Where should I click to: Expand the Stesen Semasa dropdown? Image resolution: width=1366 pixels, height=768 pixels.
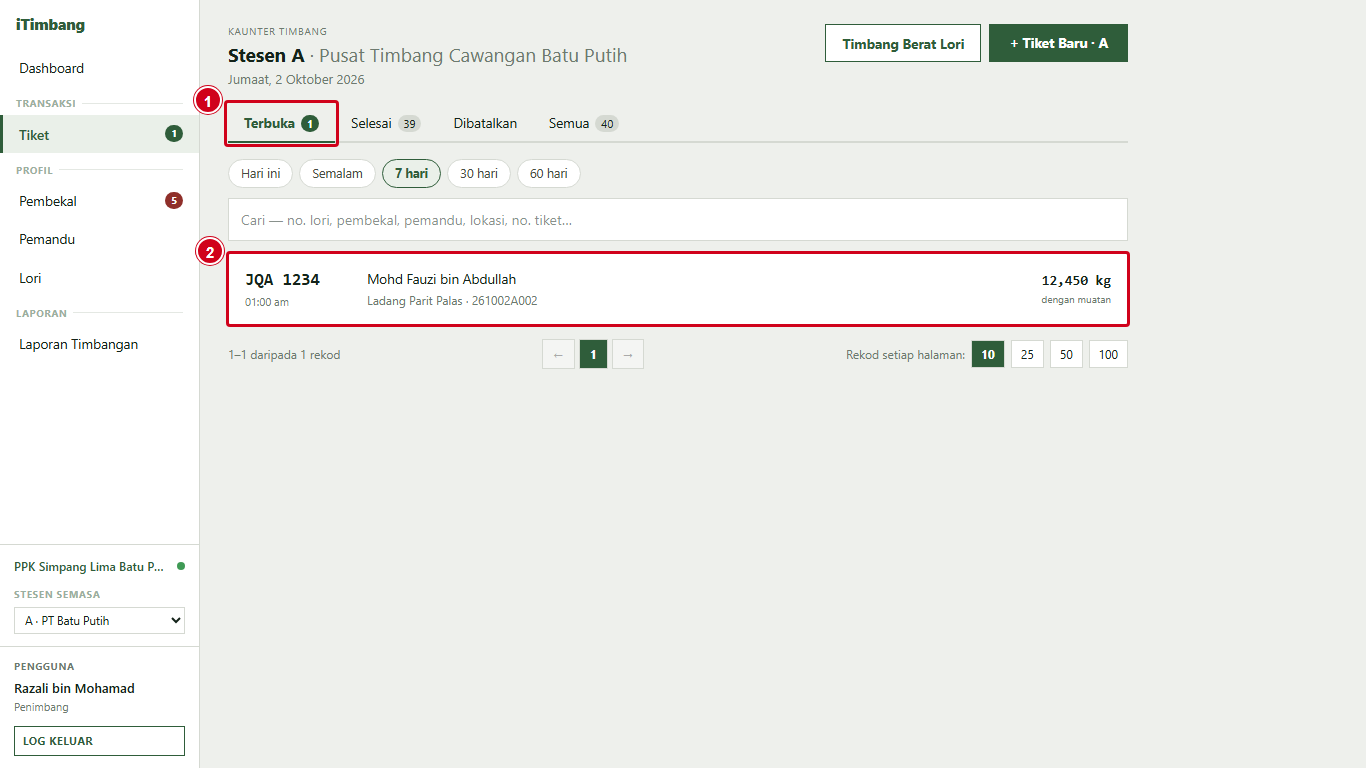99,621
